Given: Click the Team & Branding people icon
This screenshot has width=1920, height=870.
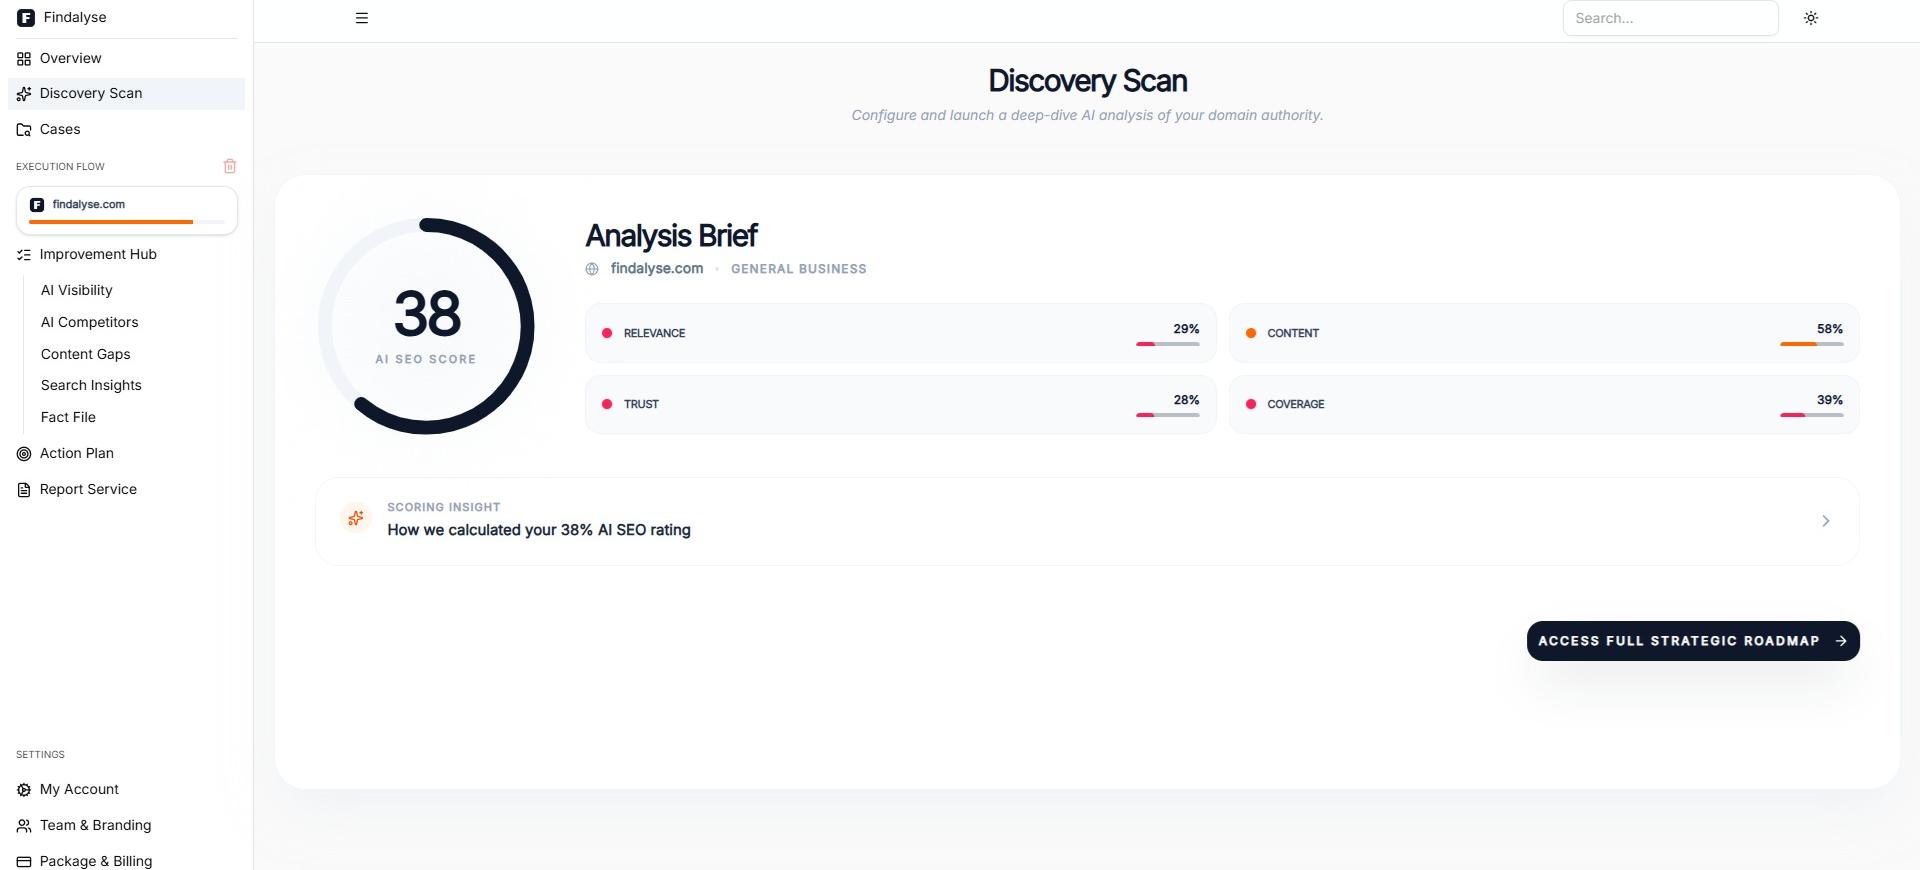Looking at the screenshot, I should click(x=24, y=826).
